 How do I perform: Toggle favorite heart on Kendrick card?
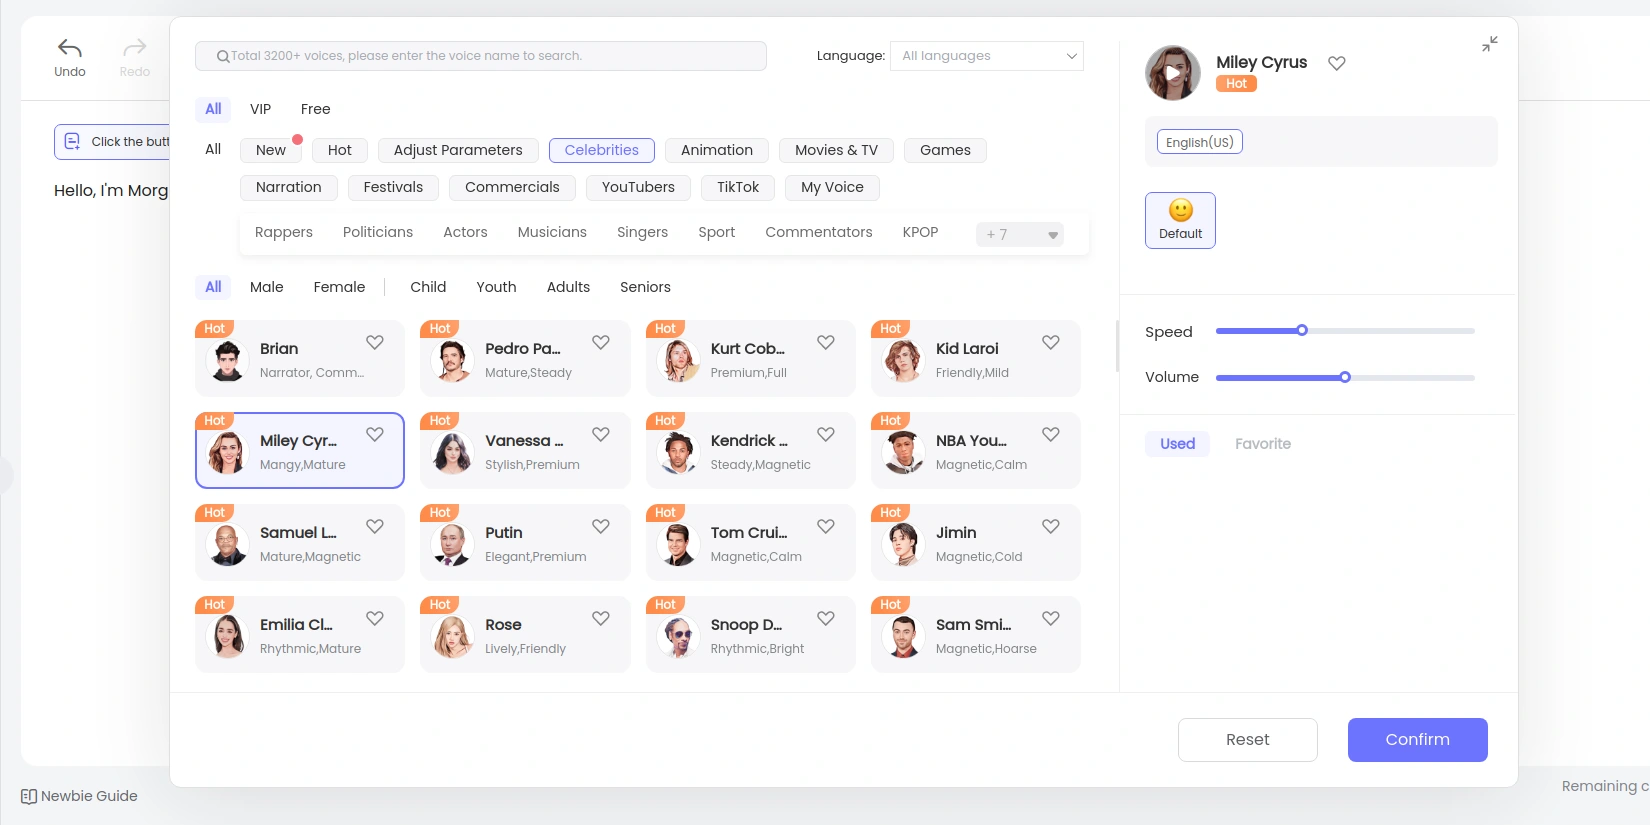pyautogui.click(x=826, y=434)
